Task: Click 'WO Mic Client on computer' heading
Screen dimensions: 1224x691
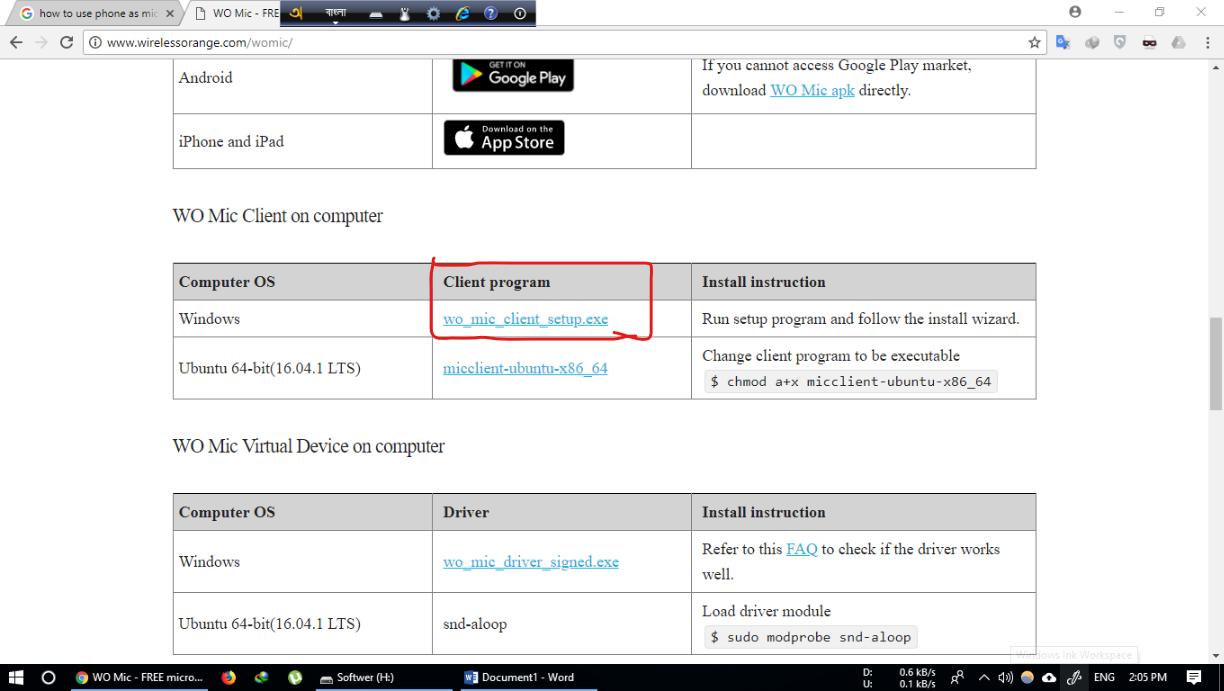Action: (x=278, y=216)
